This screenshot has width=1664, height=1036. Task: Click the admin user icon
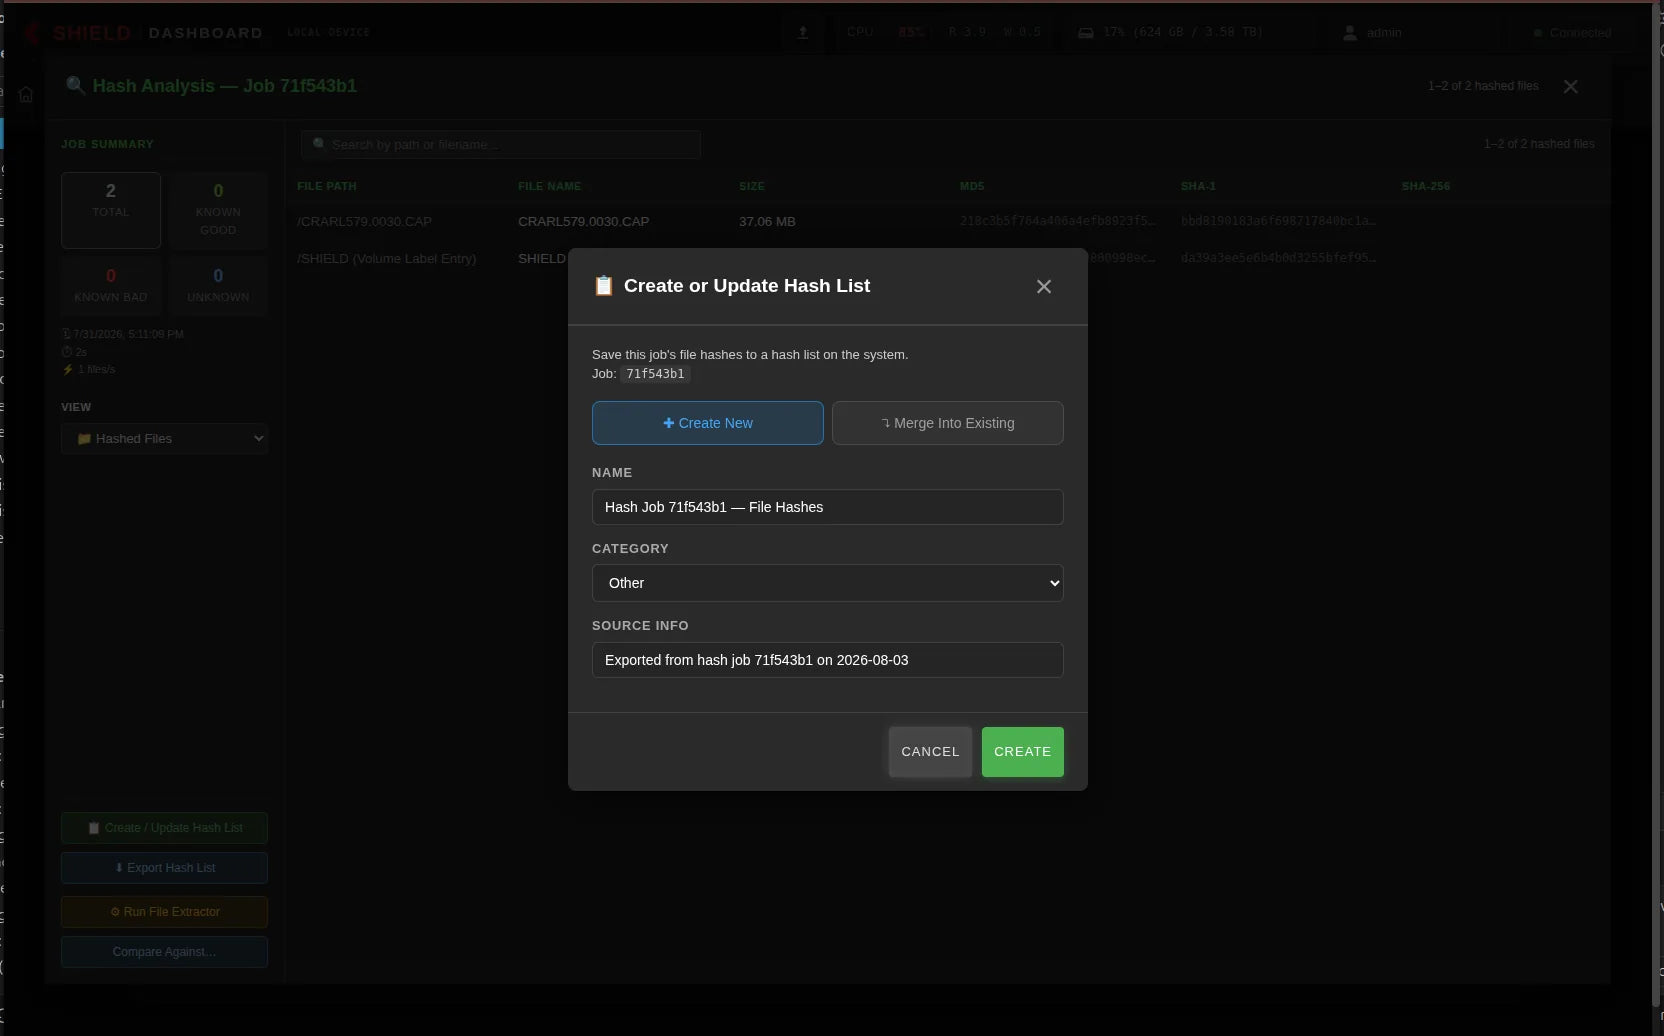coord(1350,33)
